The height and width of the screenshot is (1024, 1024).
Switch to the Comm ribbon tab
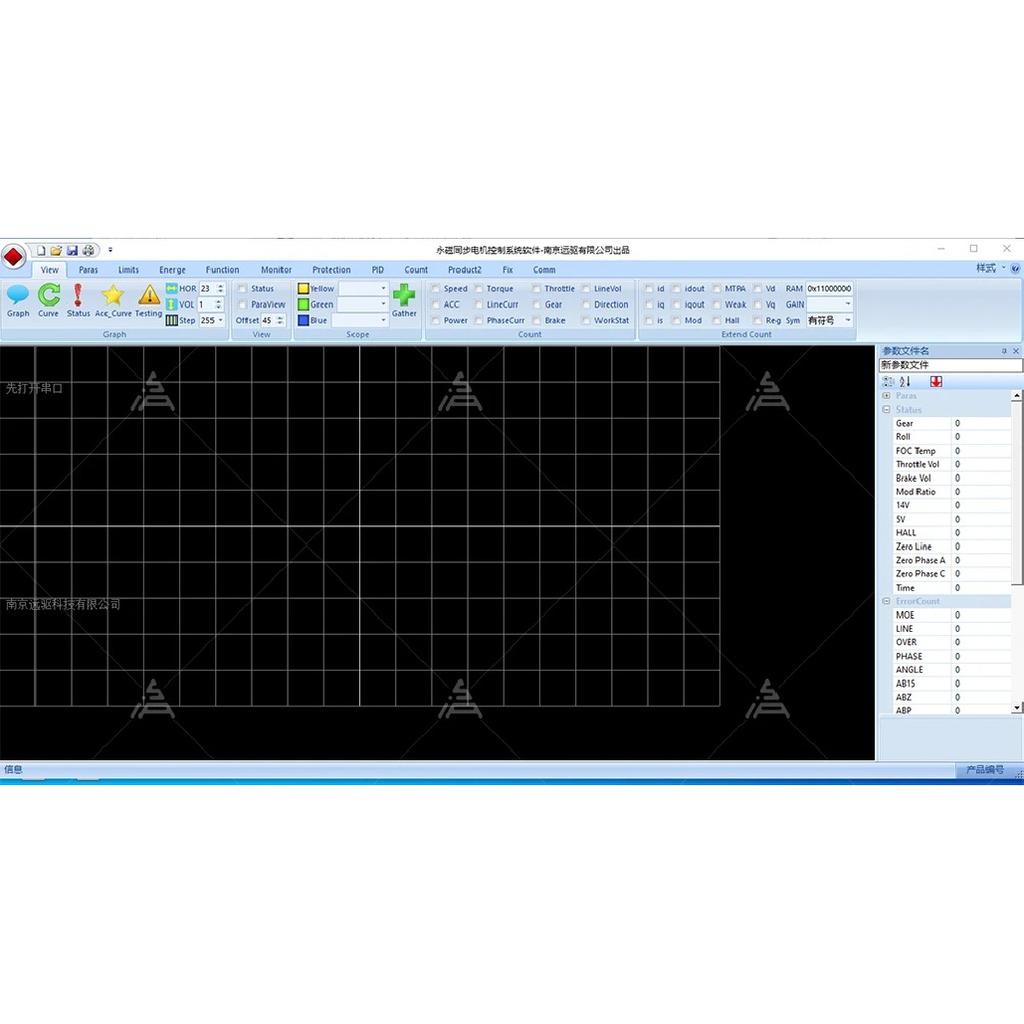point(544,270)
